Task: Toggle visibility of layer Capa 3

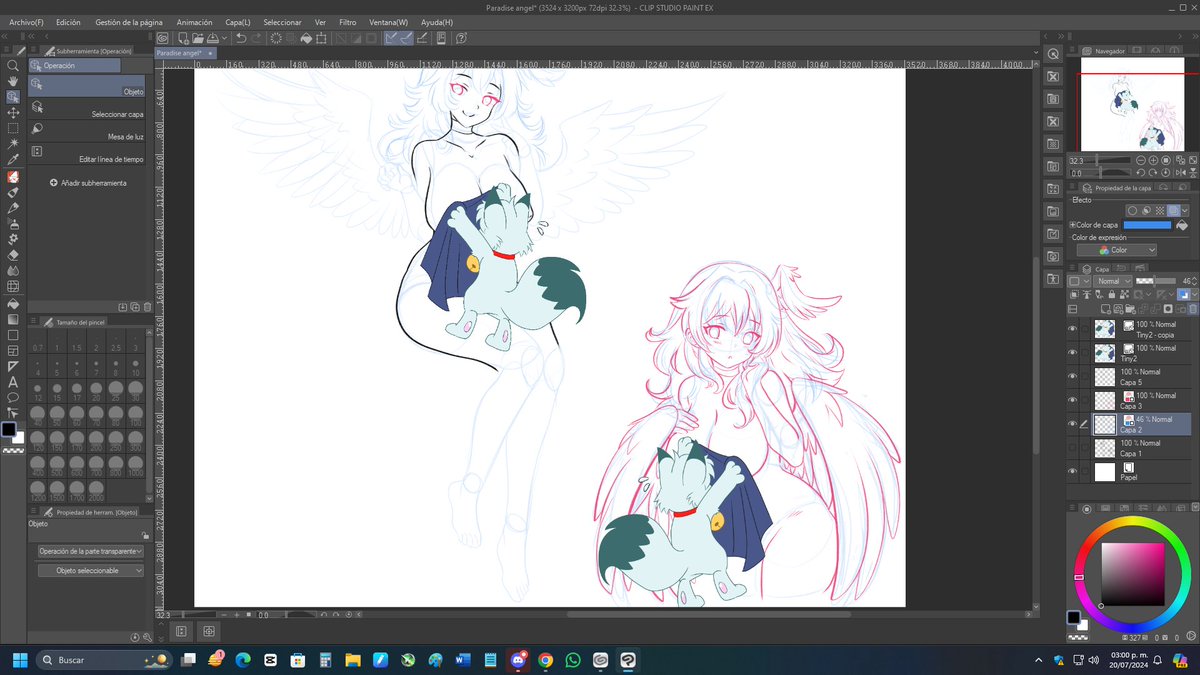Action: click(x=1072, y=400)
